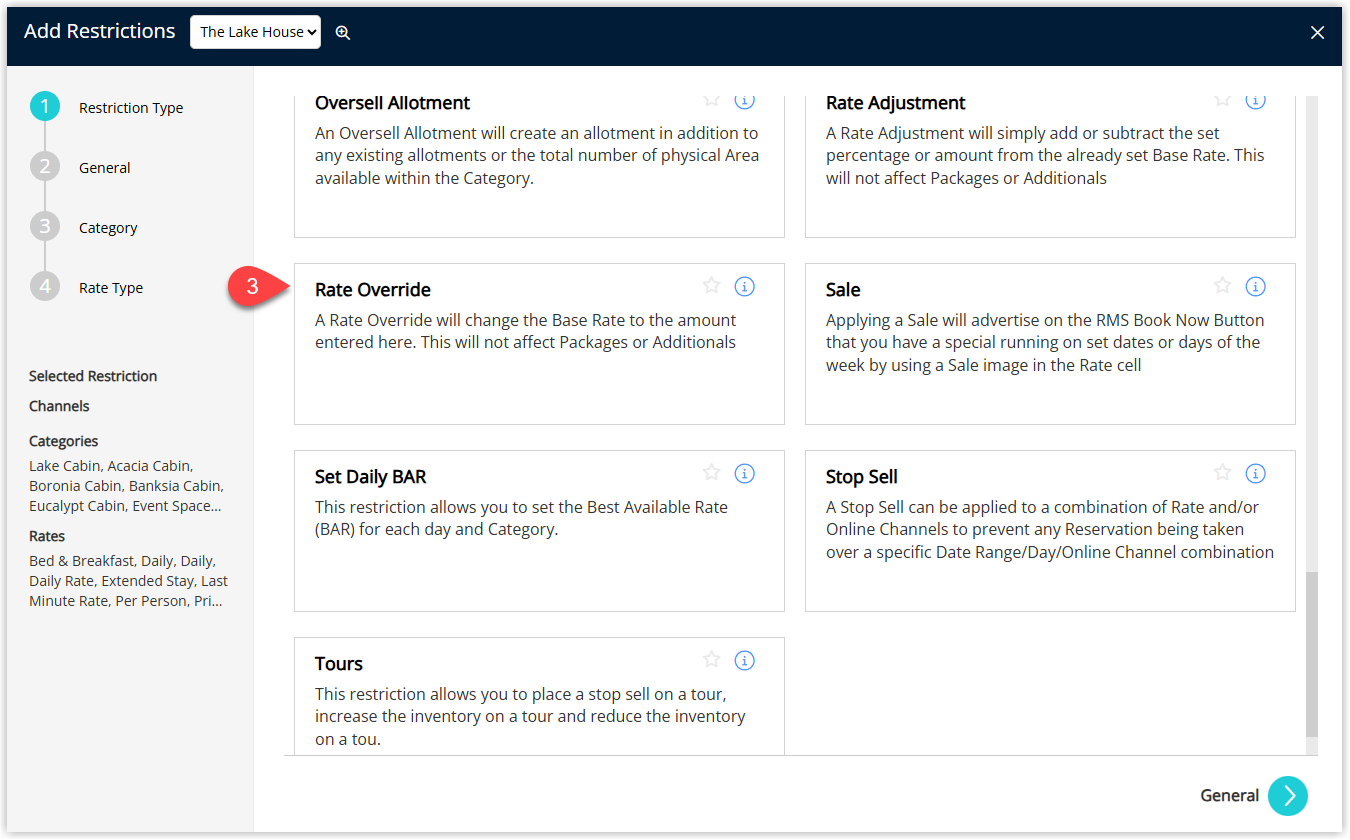1350x840 pixels.
Task: Proceed with the General arrow button
Action: 1288,796
